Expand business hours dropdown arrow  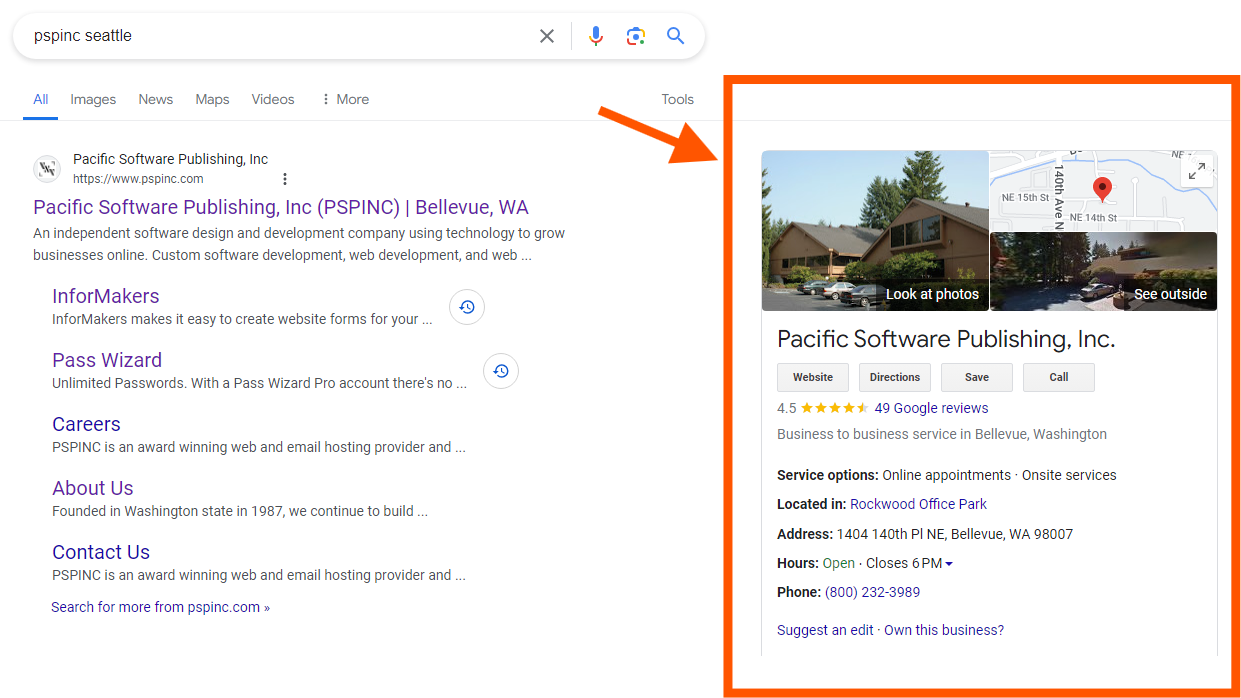[x=949, y=564]
